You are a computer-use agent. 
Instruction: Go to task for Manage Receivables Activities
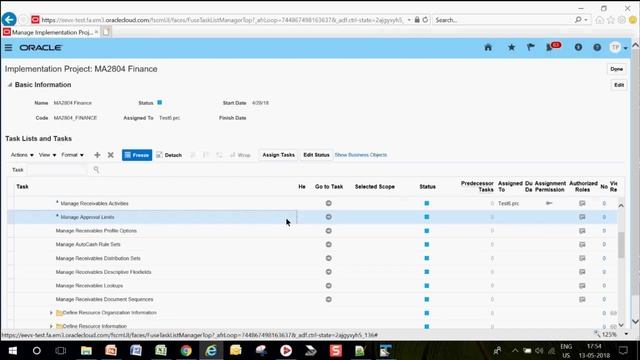point(329,203)
